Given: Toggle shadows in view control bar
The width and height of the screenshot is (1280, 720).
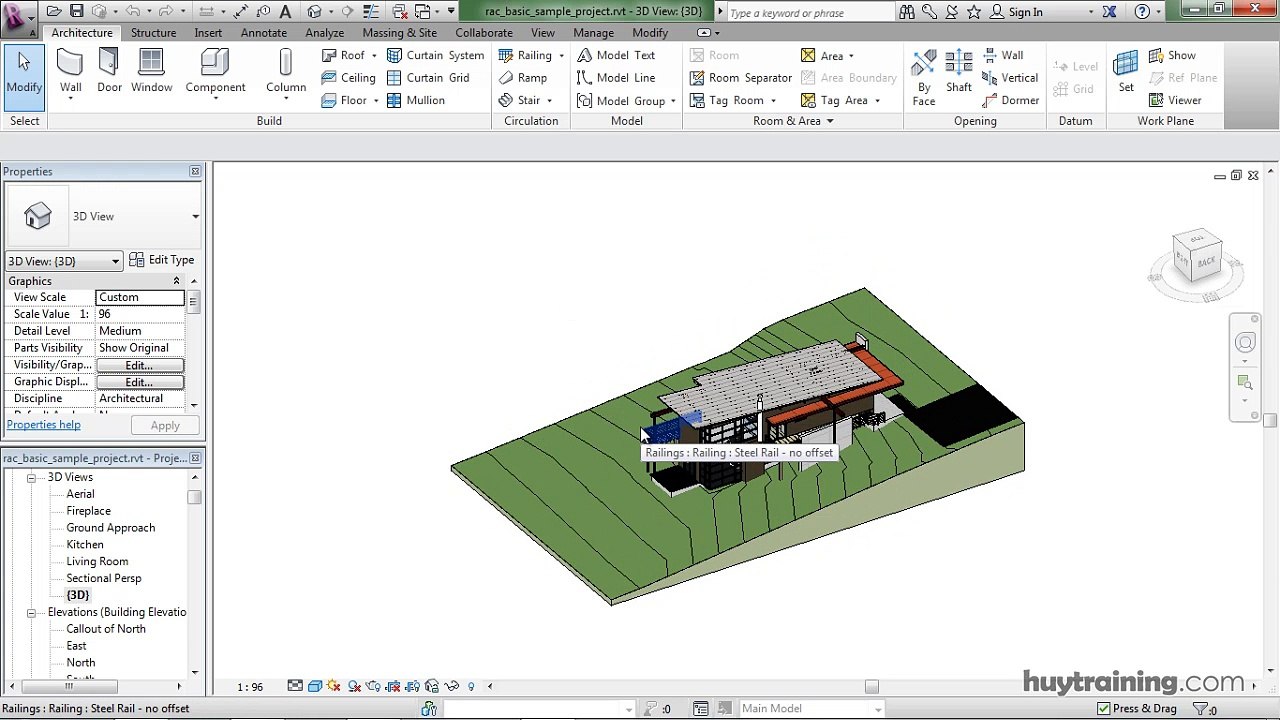Looking at the screenshot, I should tap(354, 686).
